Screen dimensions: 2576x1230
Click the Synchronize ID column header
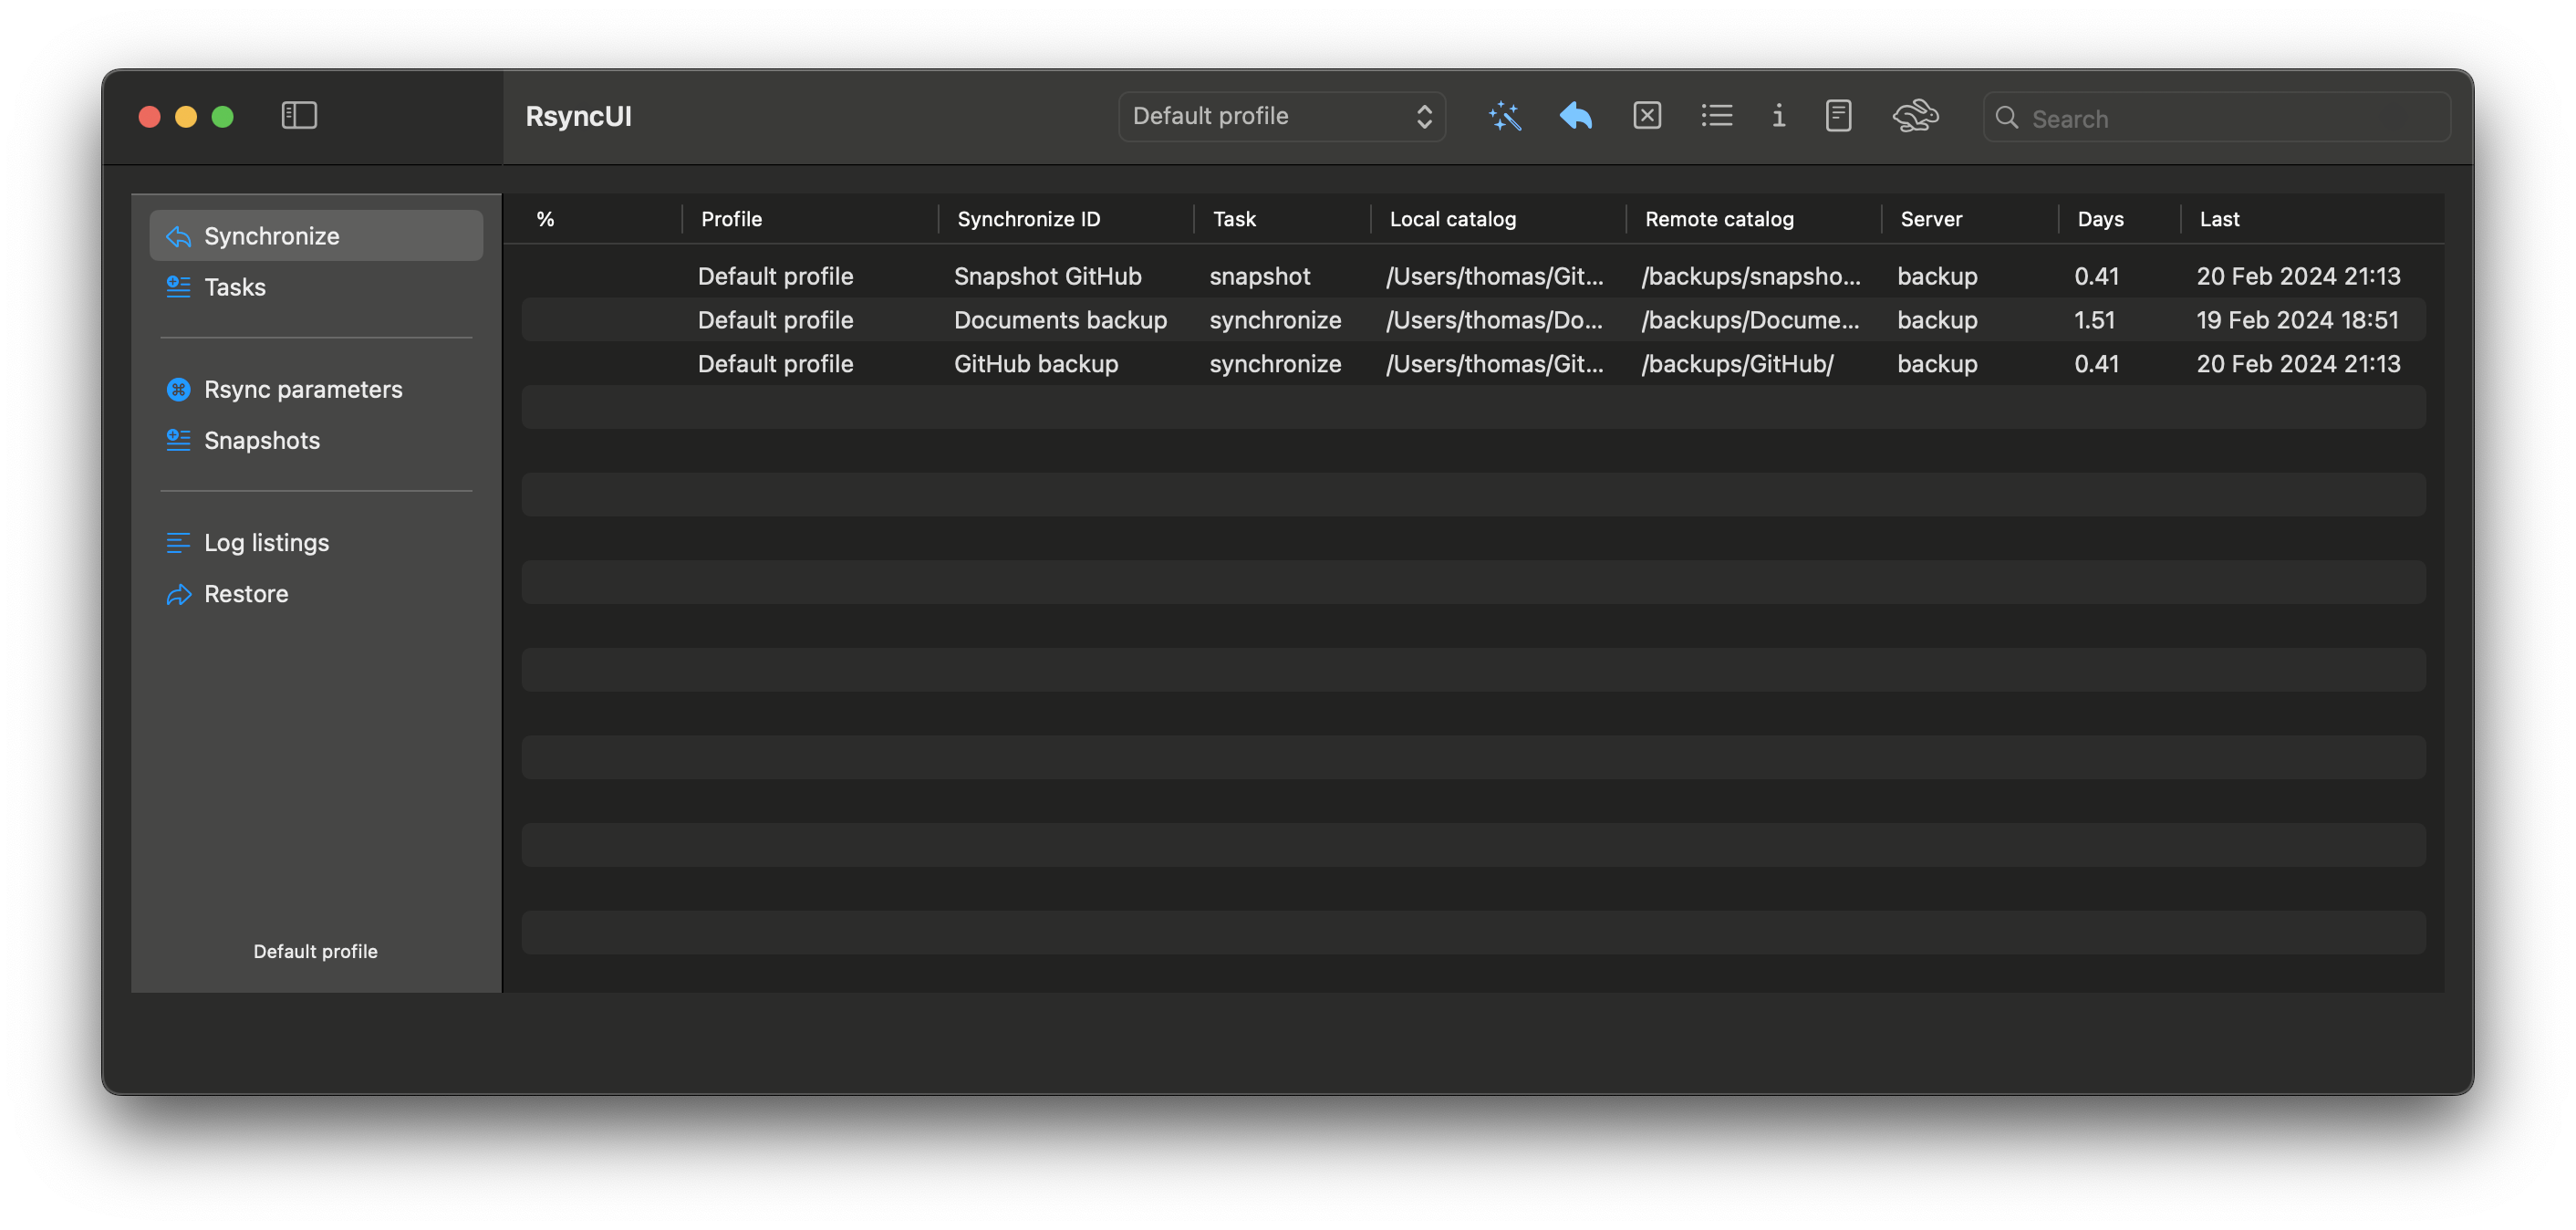click(1028, 219)
